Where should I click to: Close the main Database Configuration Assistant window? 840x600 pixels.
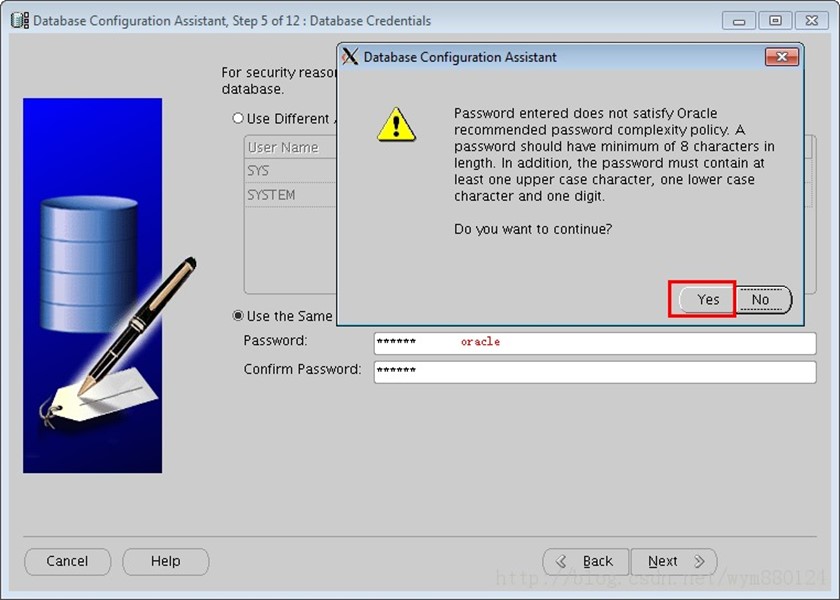[x=812, y=21]
